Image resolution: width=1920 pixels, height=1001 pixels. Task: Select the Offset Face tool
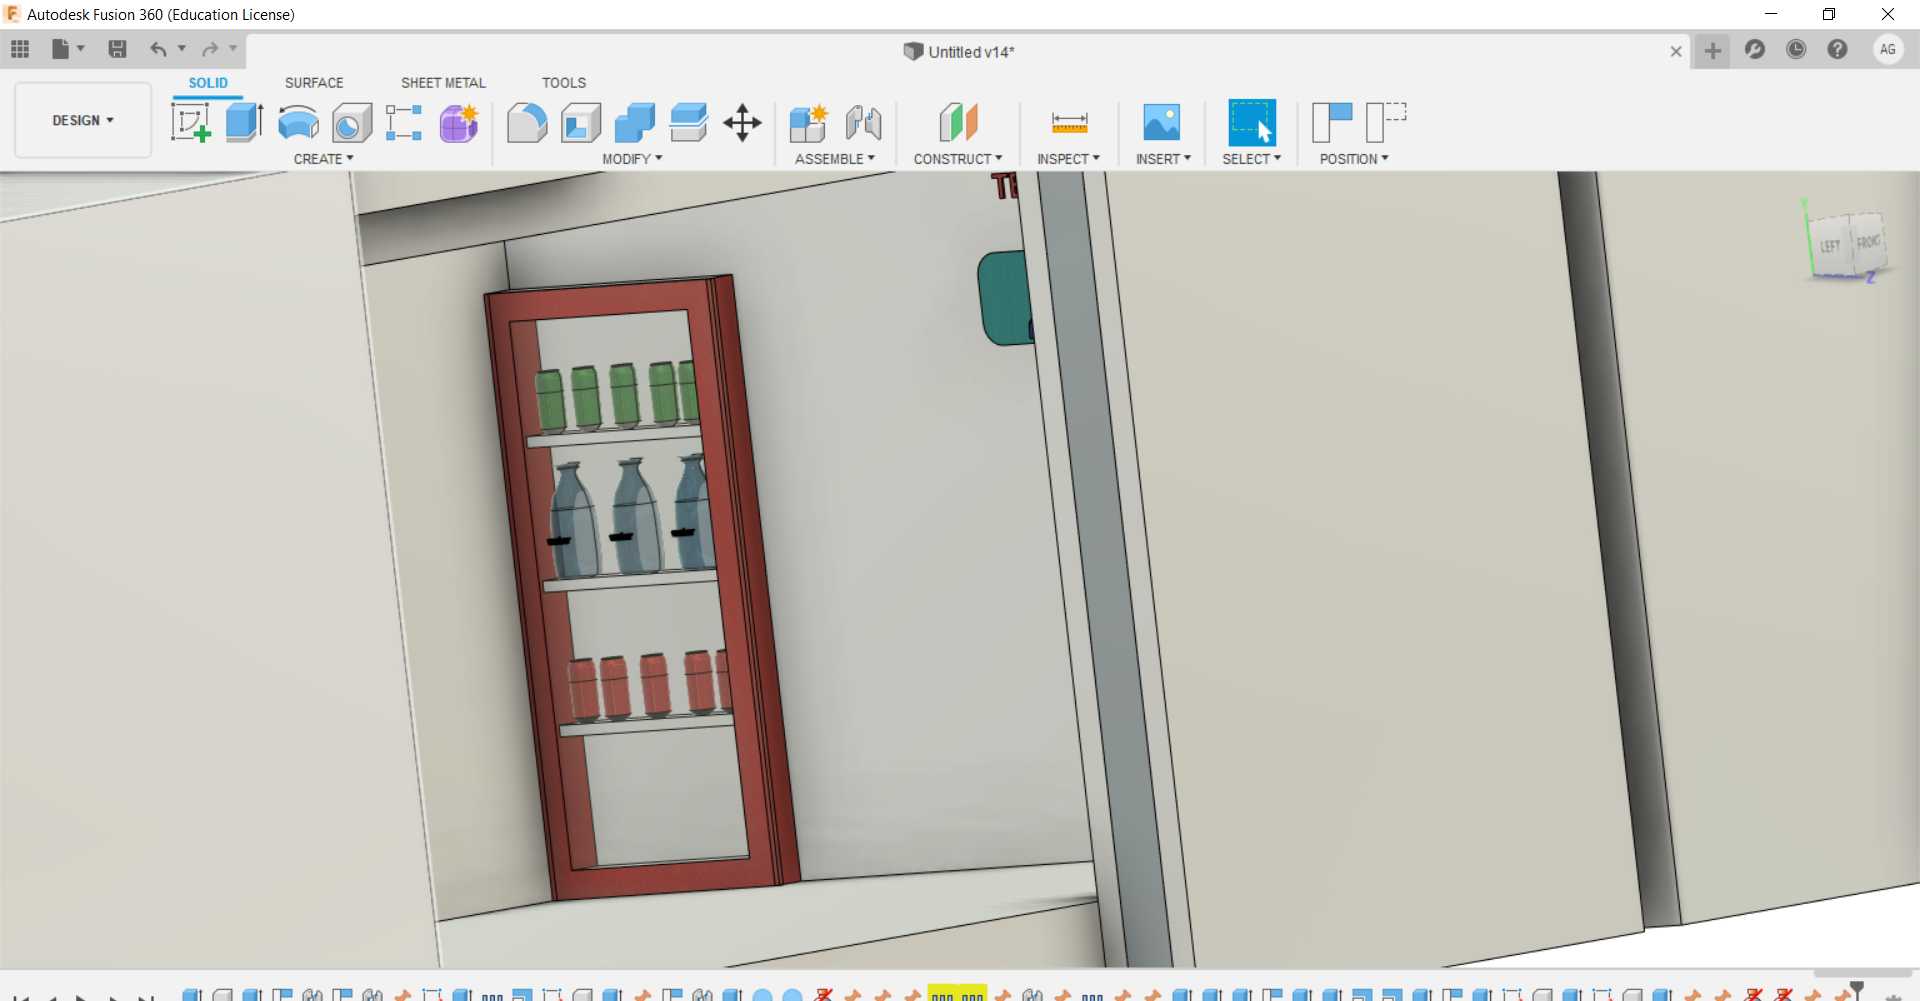coord(688,123)
